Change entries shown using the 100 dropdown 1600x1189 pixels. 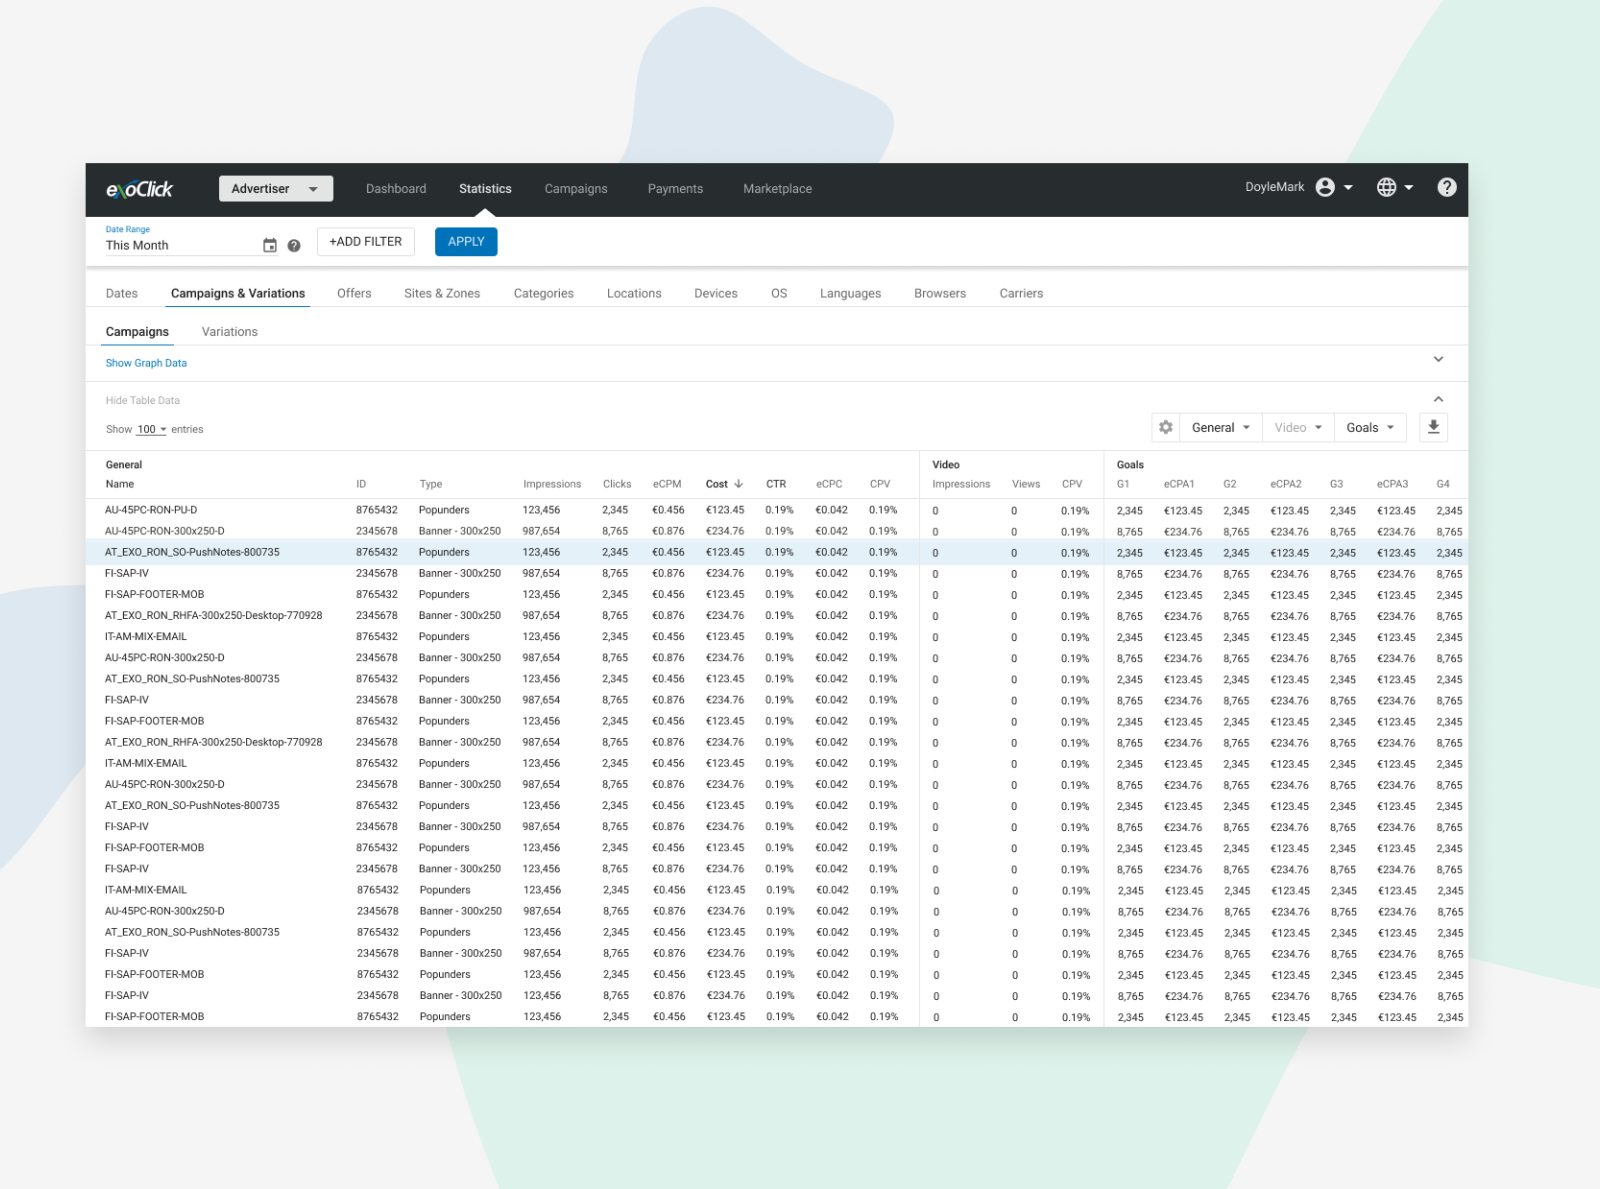[x=149, y=429]
